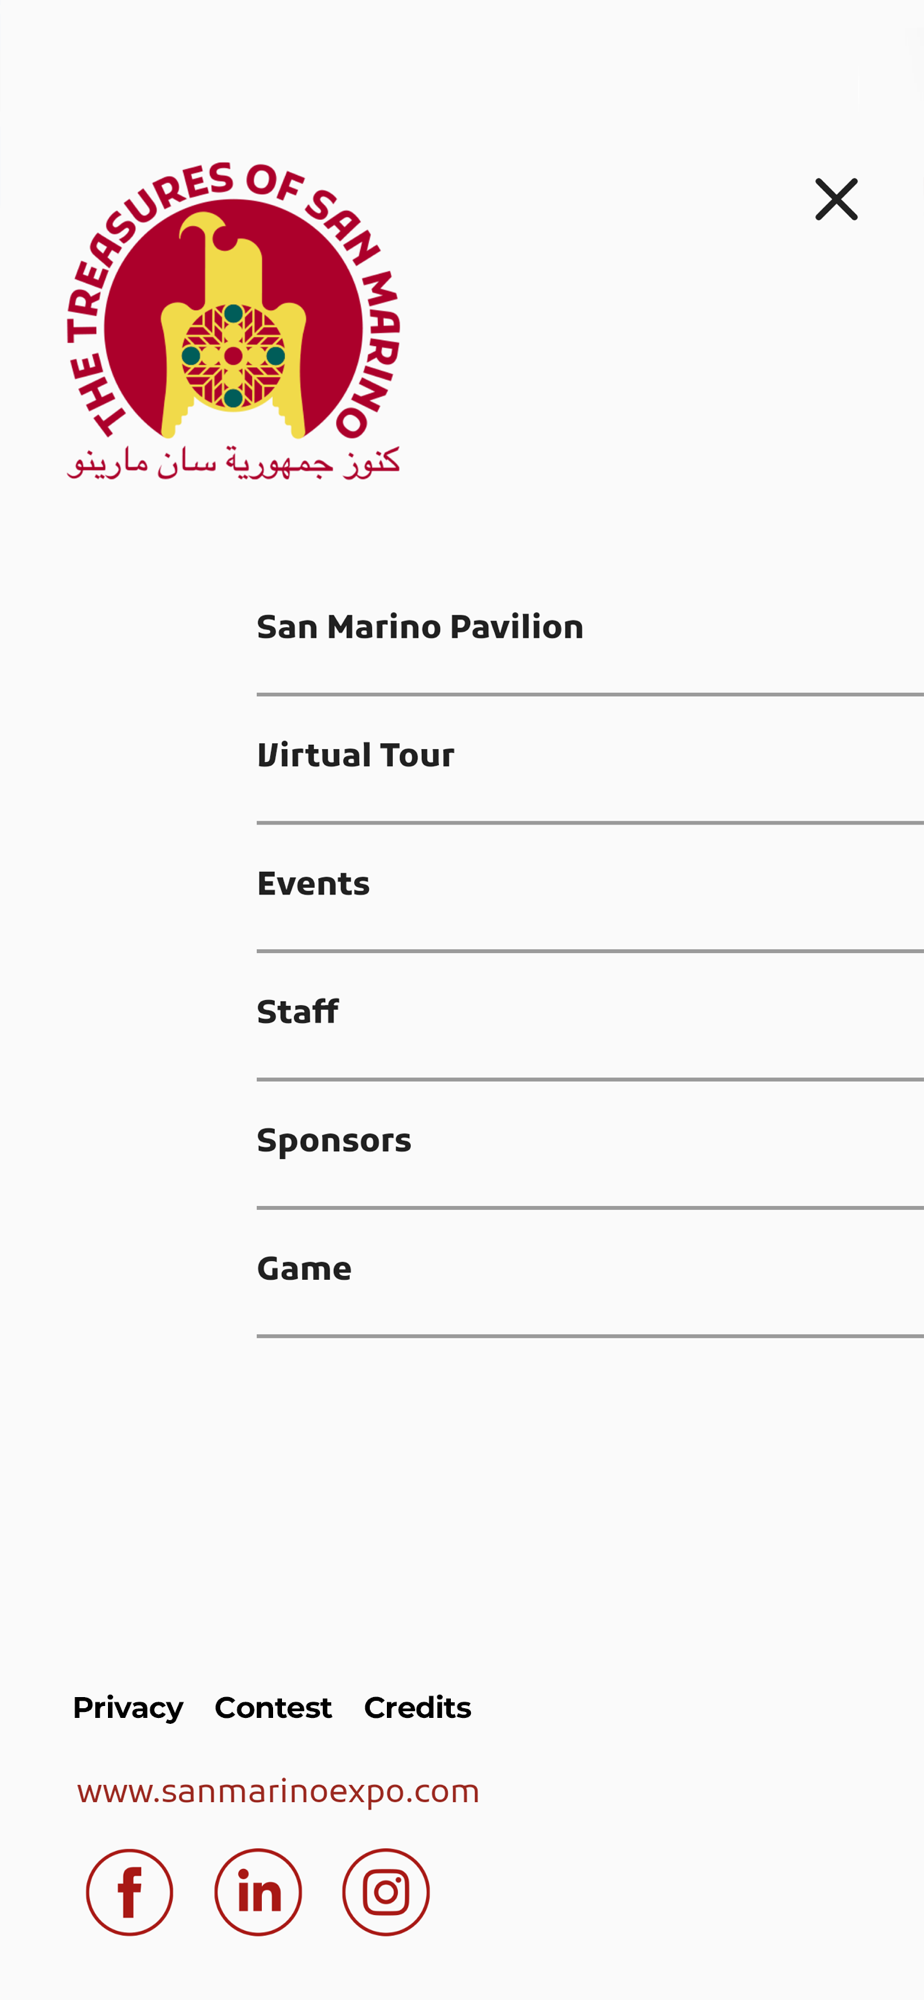Open the Privacy footer link
Image resolution: width=924 pixels, height=2000 pixels.
point(128,1708)
